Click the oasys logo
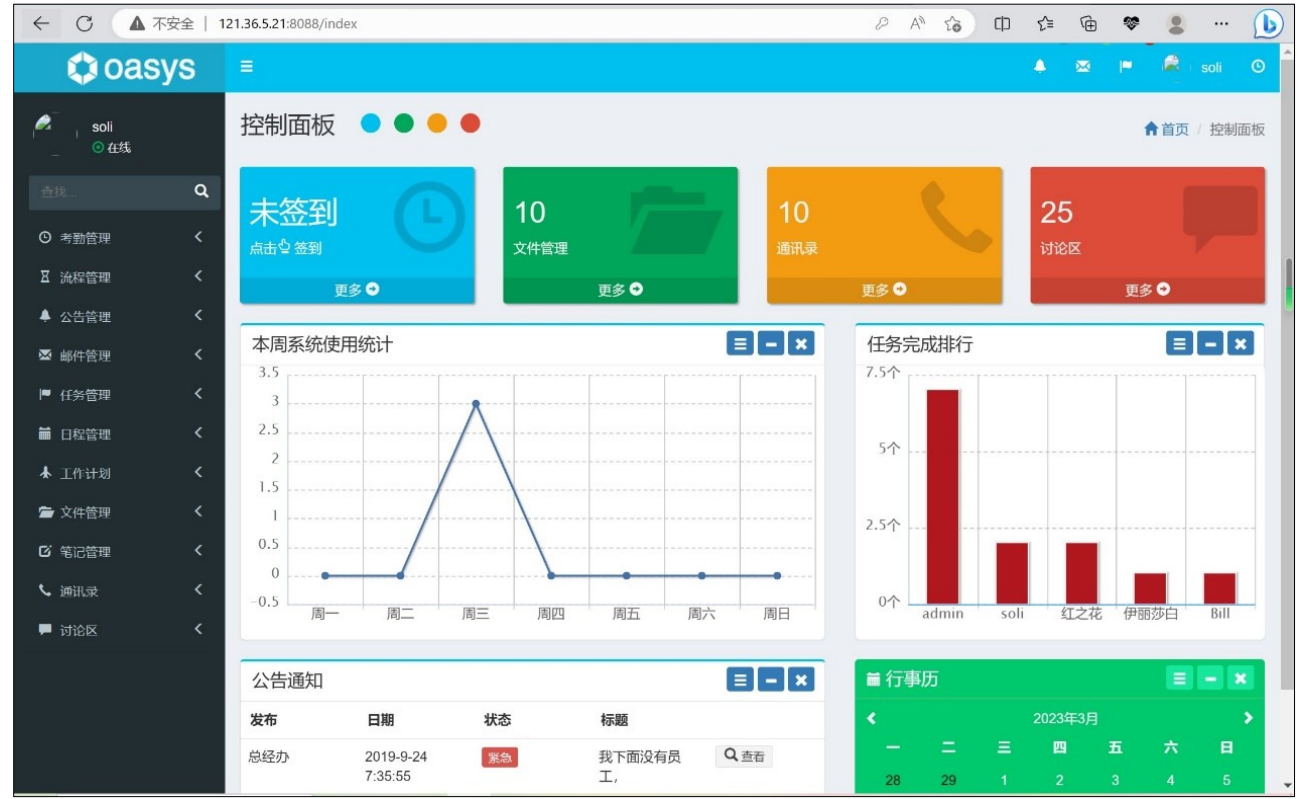Viewport: 1300px width, 799px height. (131, 68)
